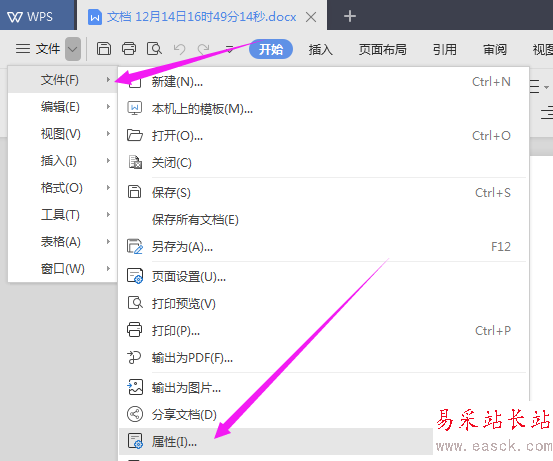
Task: Expand the arrow next to 工具(T)
Action: click(x=108, y=214)
